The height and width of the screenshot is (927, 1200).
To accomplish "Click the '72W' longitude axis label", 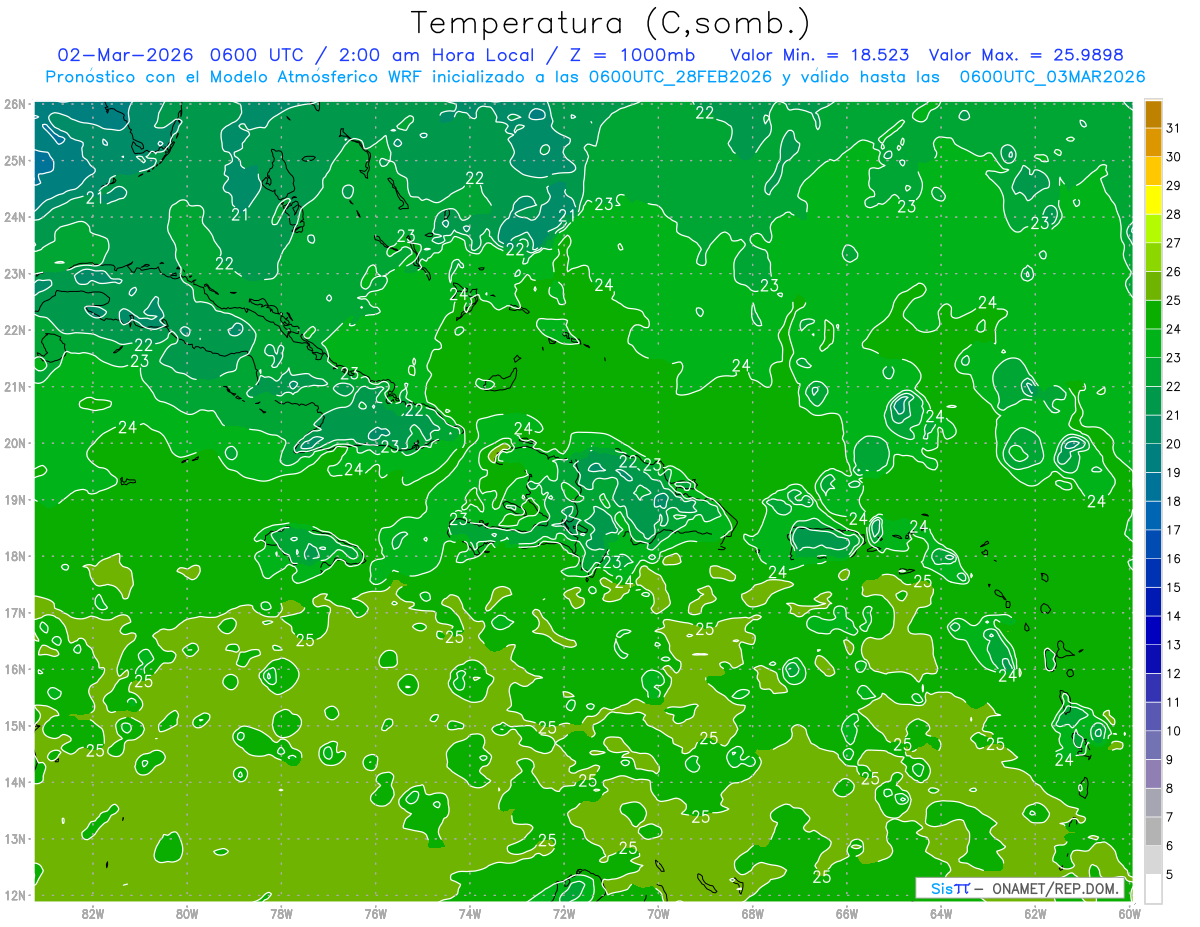I will tap(564, 913).
